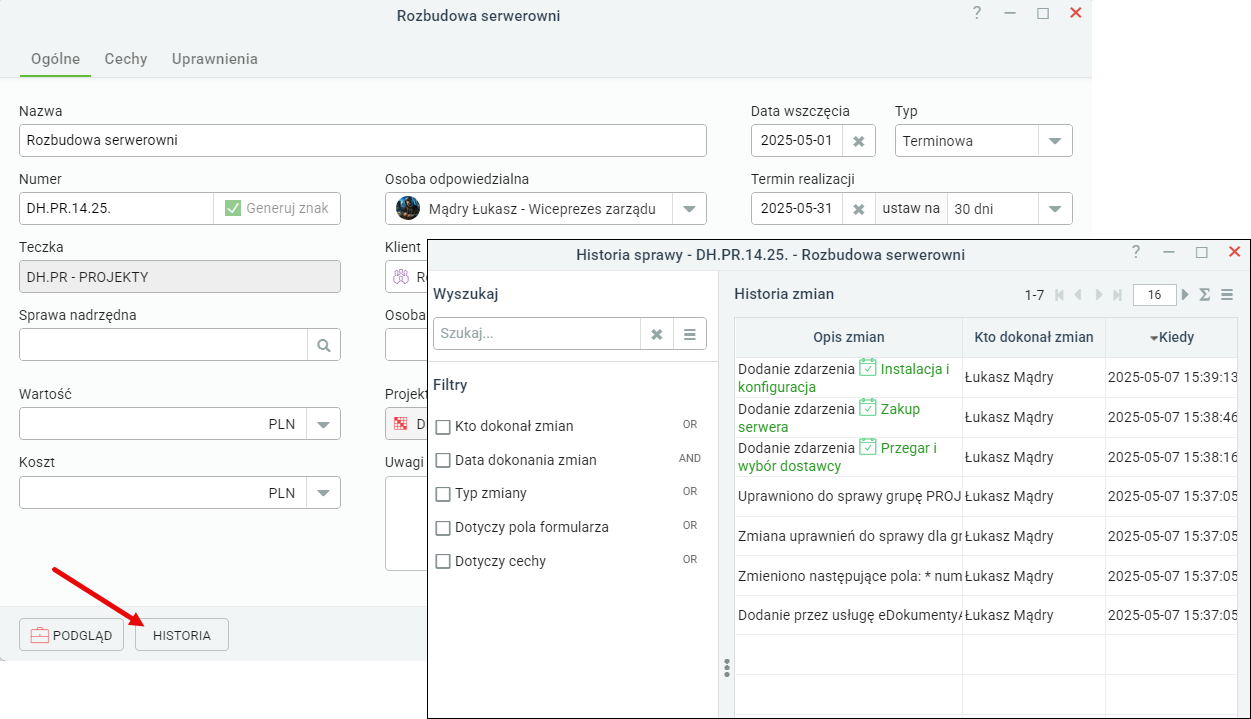Open help in Rozbudowa serwerowni window
This screenshot has width=1251, height=719.
pos(976,13)
